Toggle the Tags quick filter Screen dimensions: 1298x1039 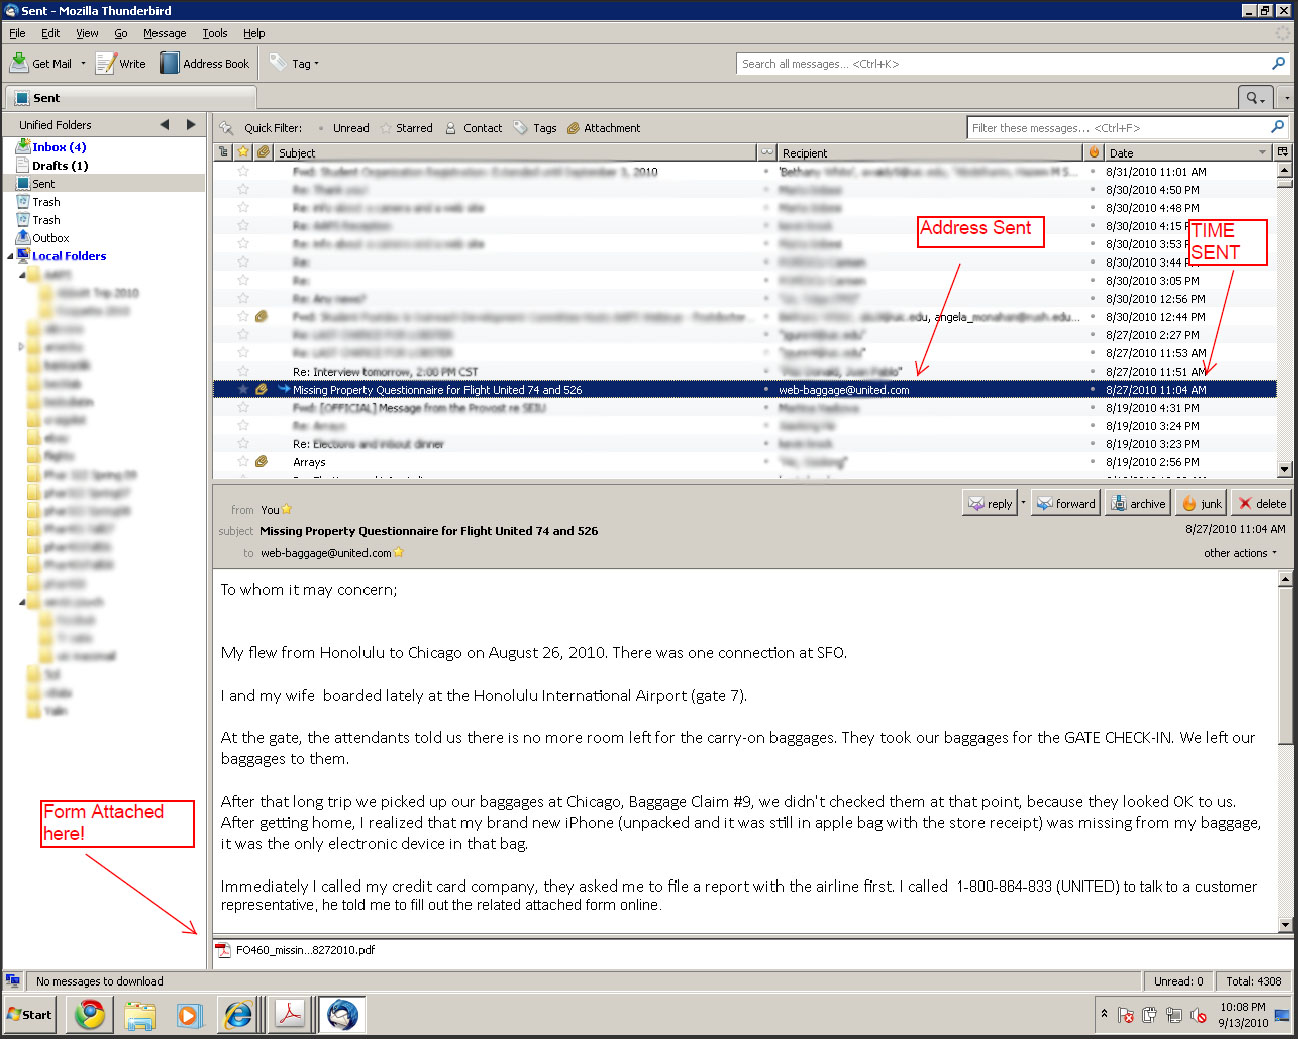pos(535,128)
